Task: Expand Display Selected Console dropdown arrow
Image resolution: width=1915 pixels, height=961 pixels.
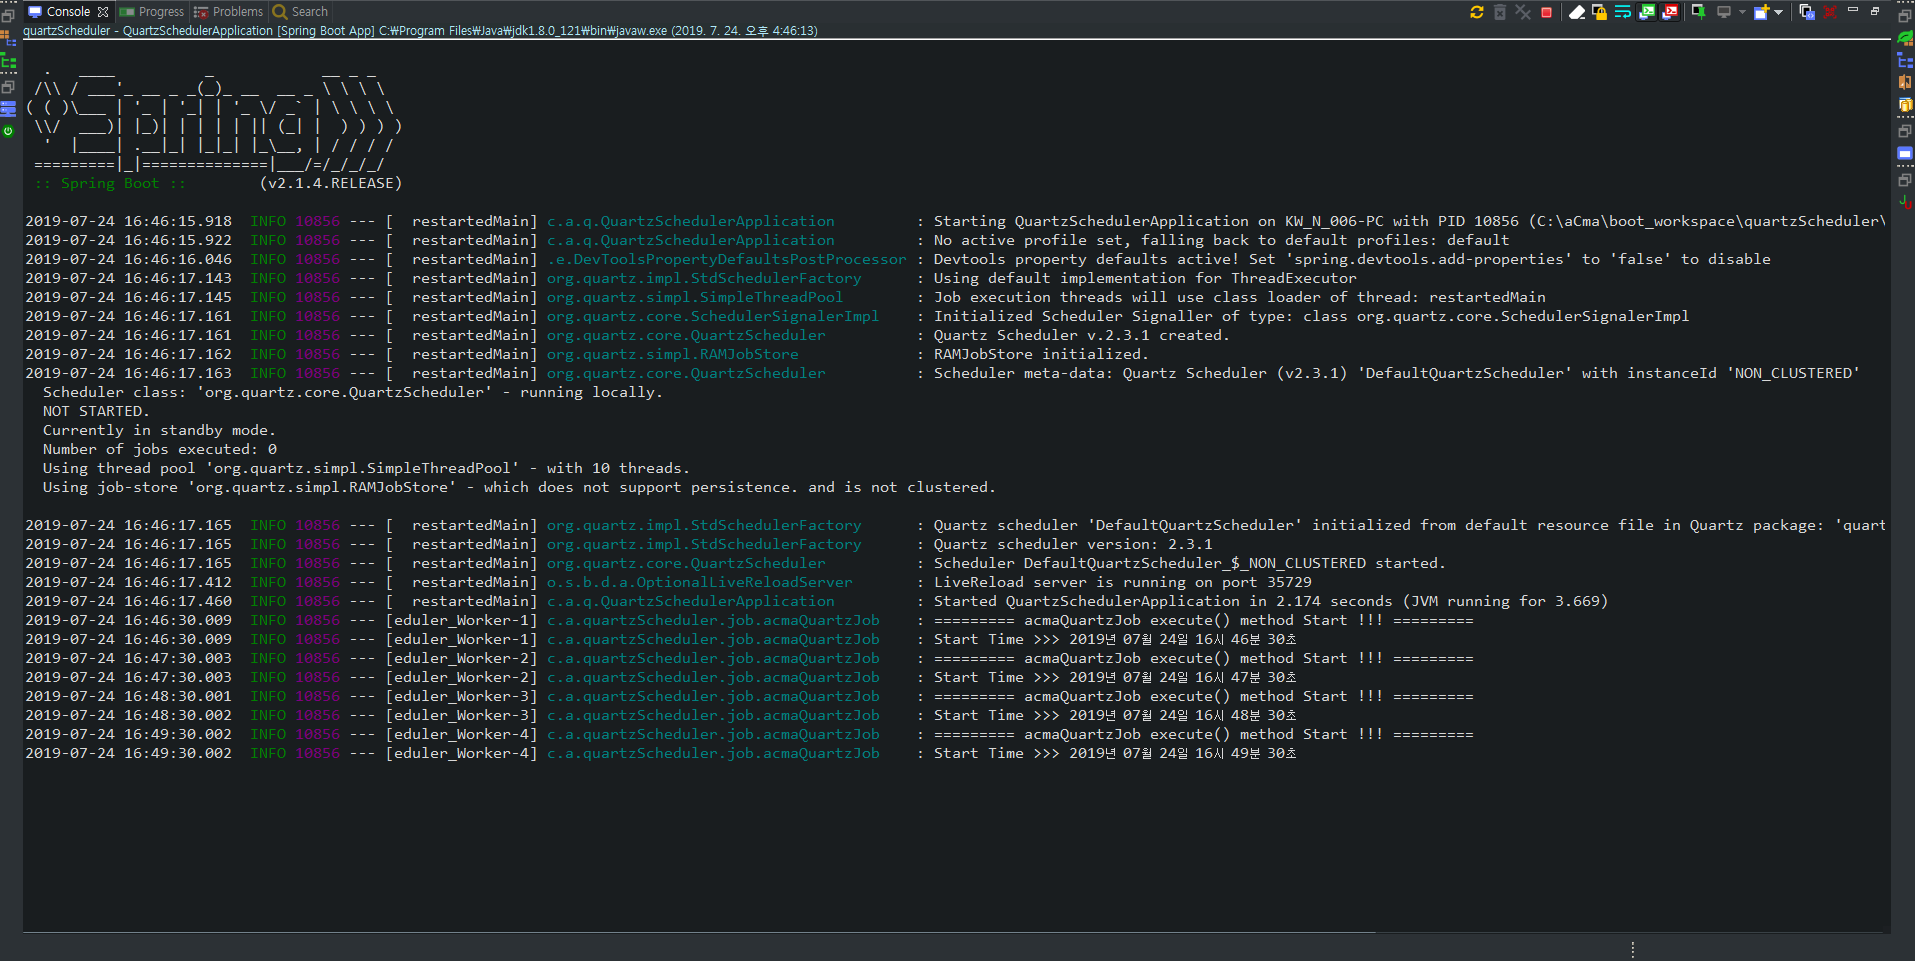Action: coord(1742,12)
